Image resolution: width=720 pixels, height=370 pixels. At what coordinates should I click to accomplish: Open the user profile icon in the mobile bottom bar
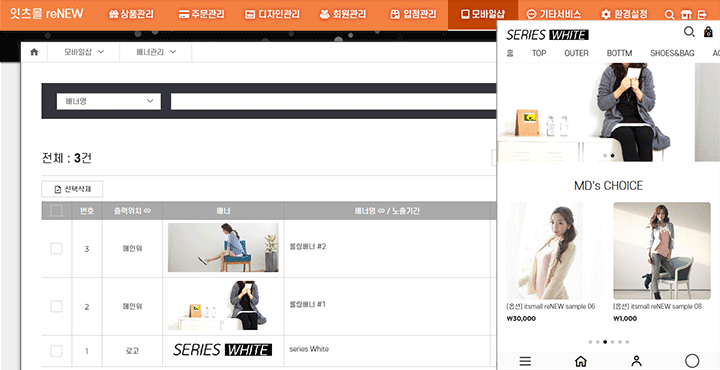pyautogui.click(x=636, y=361)
